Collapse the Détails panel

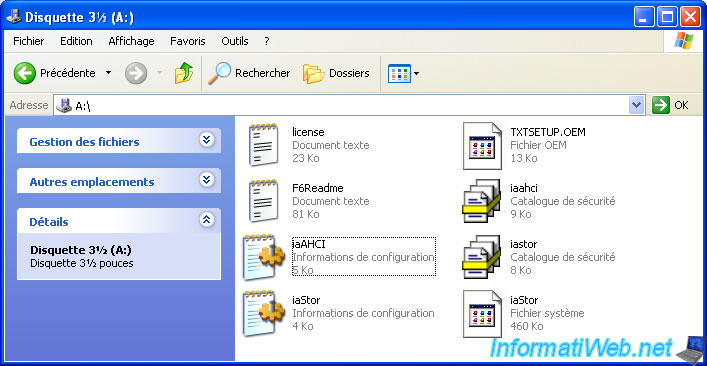tap(206, 220)
